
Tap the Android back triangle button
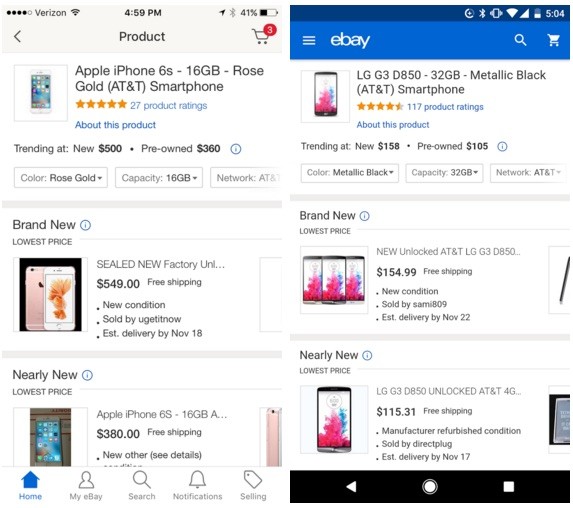click(351, 486)
